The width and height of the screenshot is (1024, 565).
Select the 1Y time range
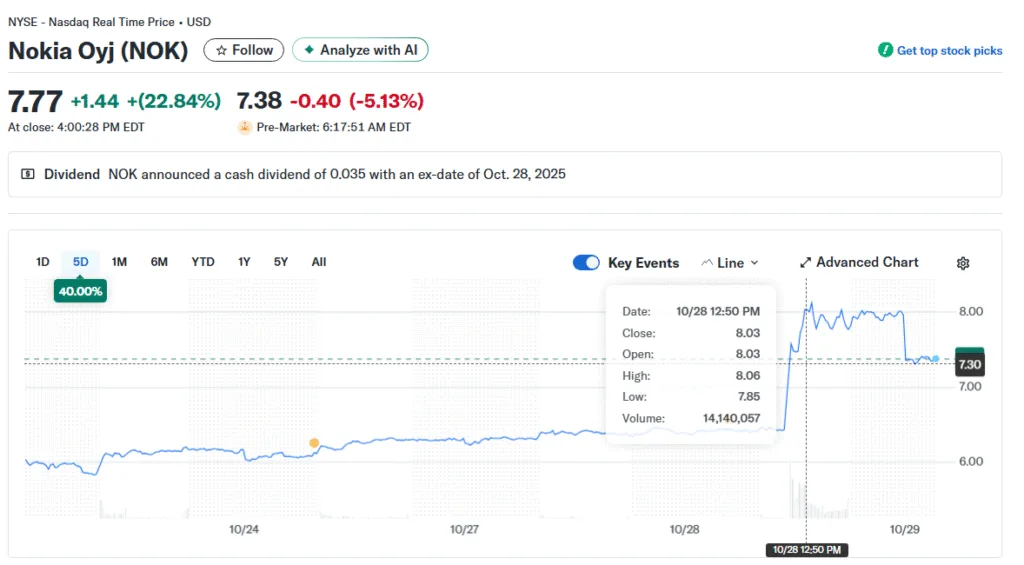[244, 262]
